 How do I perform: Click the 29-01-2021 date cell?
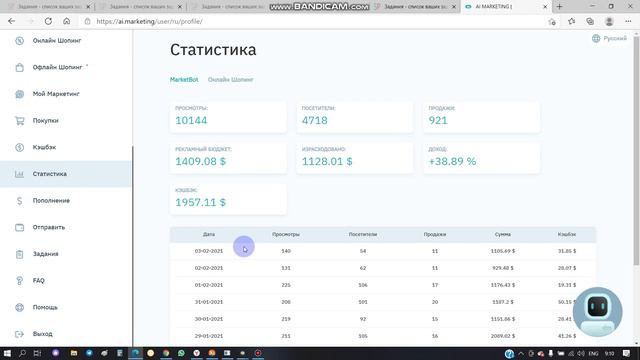click(209, 336)
